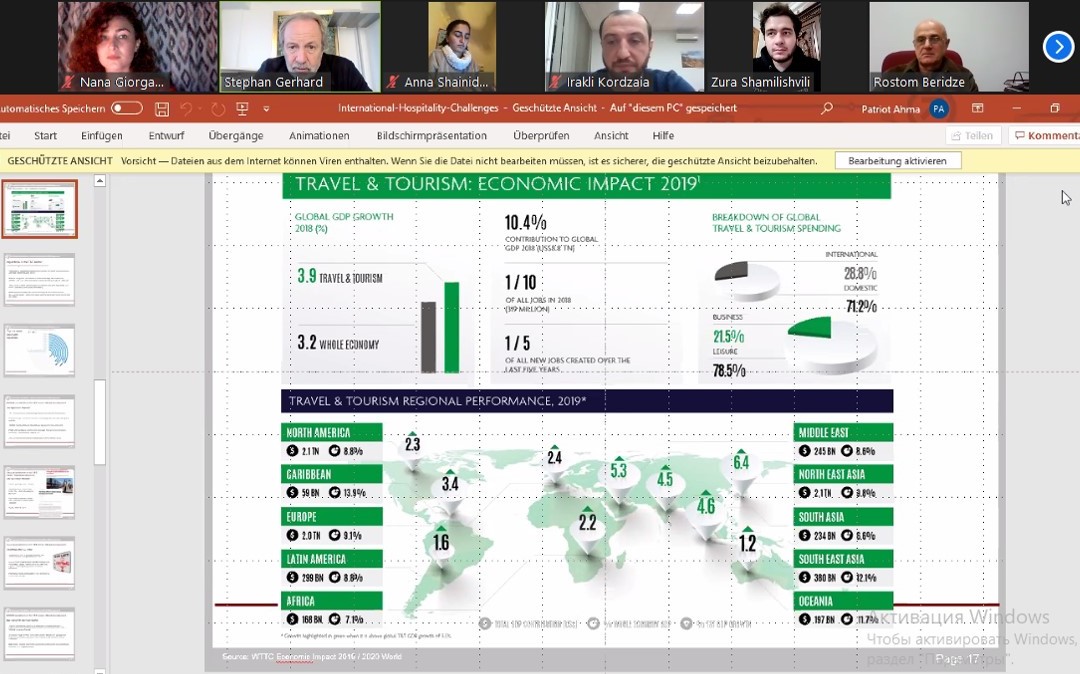This screenshot has width=1080, height=674.
Task: Click the PA account avatar
Action: click(938, 108)
